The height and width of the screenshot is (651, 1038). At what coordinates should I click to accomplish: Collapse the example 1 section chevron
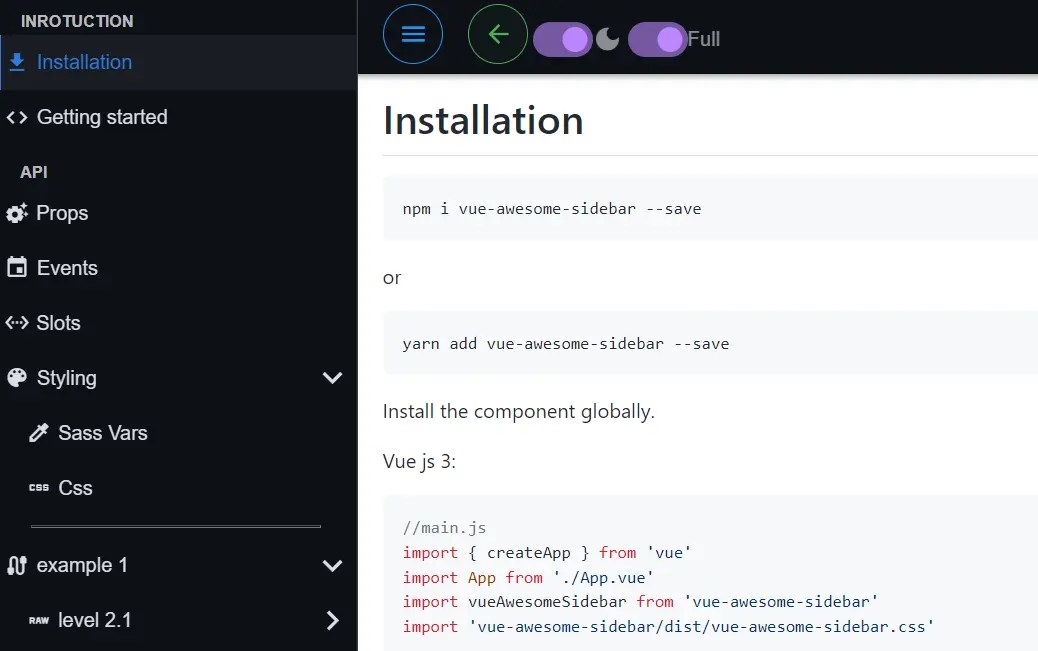click(x=331, y=565)
